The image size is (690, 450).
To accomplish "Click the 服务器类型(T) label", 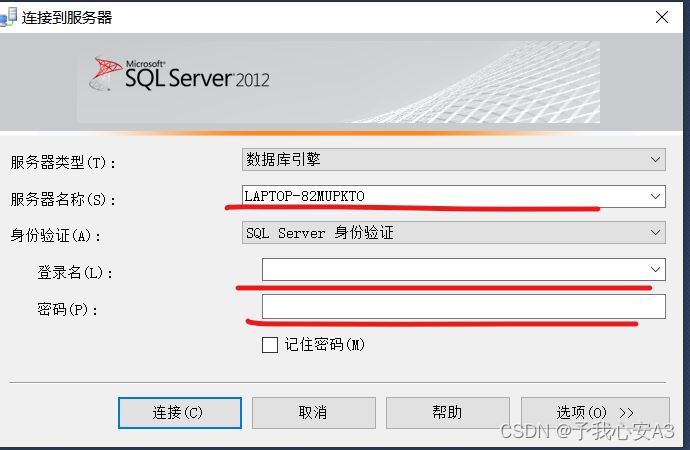I will coord(63,163).
